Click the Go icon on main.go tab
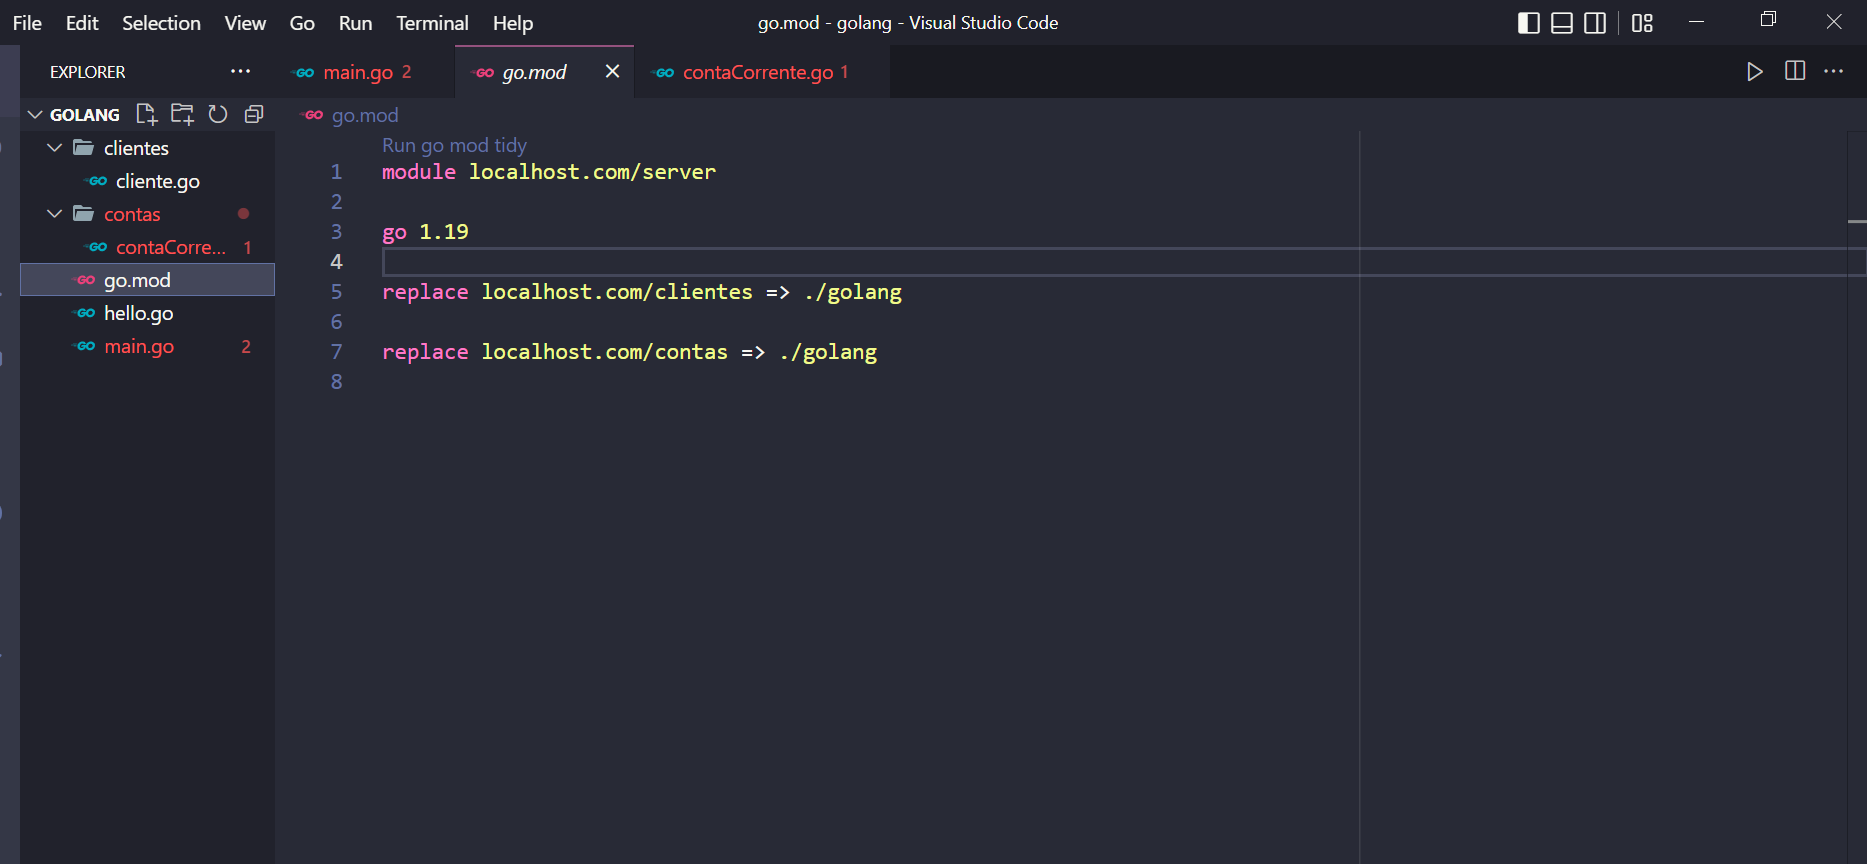 pos(304,72)
